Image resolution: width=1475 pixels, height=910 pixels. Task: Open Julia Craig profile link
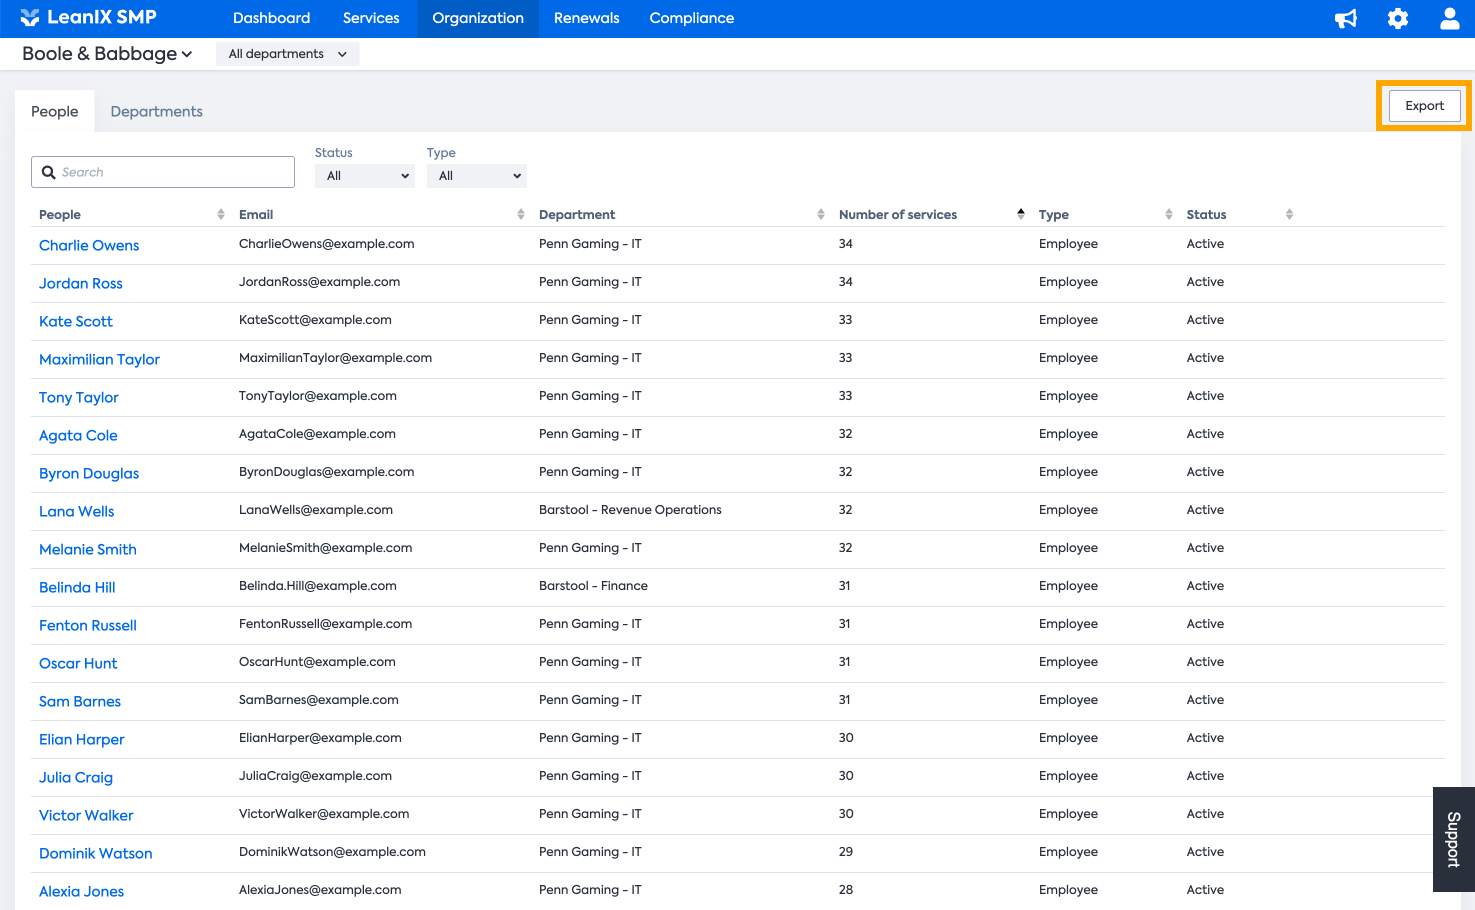click(76, 777)
